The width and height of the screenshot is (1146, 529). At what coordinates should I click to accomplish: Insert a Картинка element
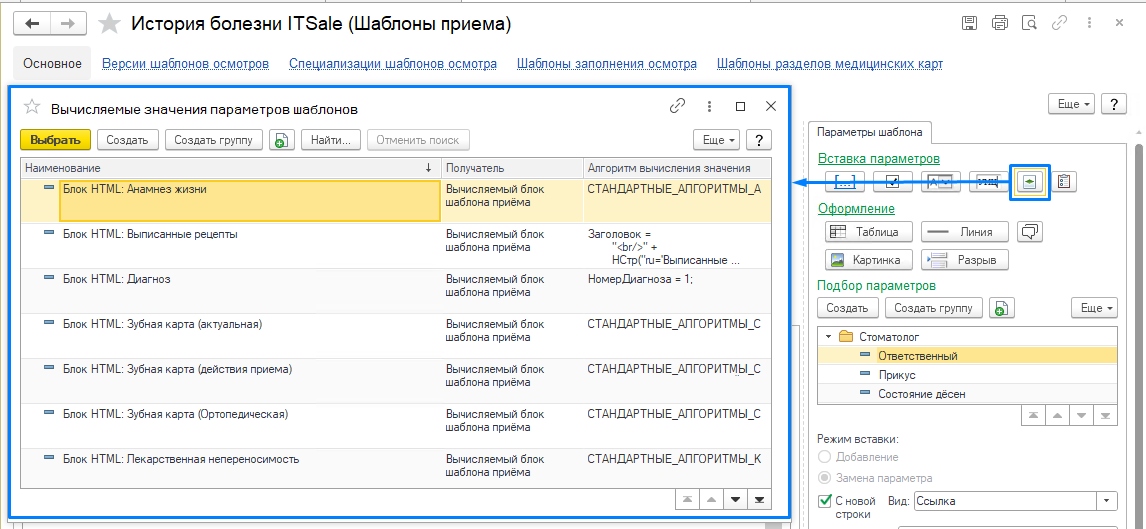pos(870,259)
